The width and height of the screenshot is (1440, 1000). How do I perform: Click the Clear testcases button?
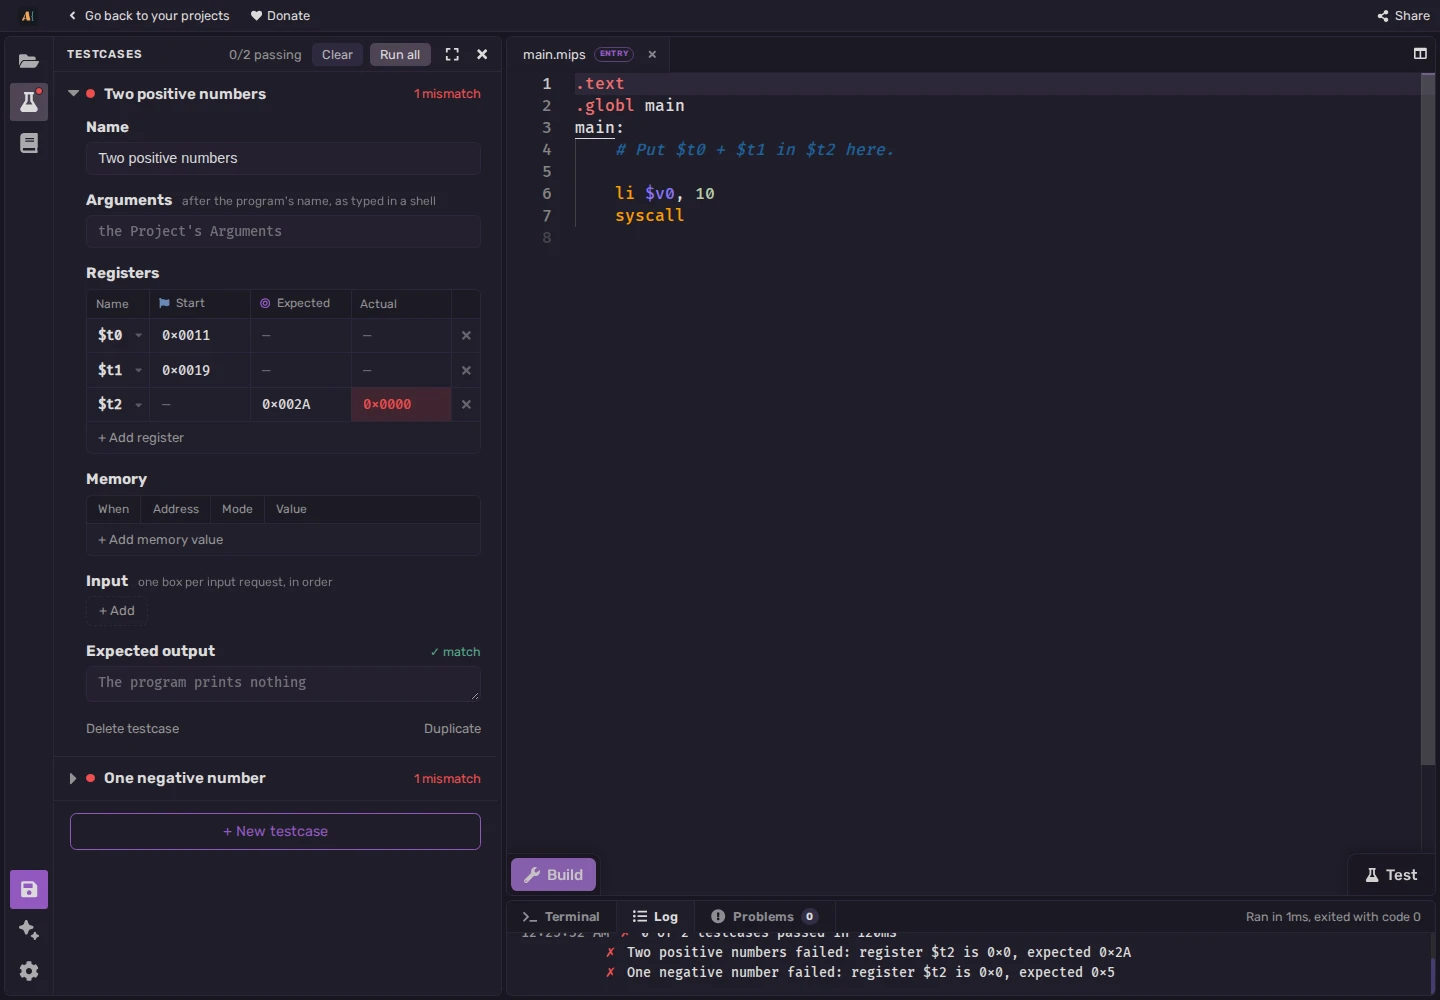[337, 55]
